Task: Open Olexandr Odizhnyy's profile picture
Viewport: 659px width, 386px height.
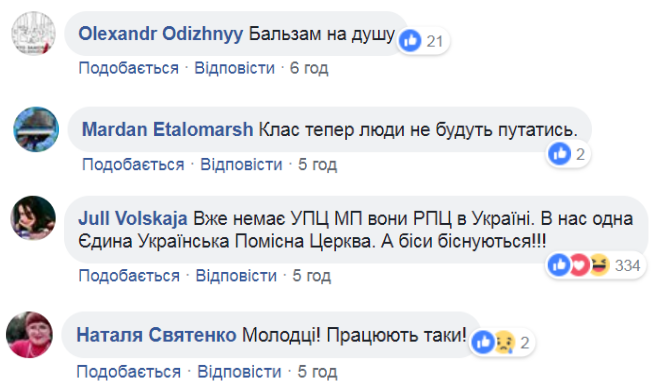Action: coord(33,33)
